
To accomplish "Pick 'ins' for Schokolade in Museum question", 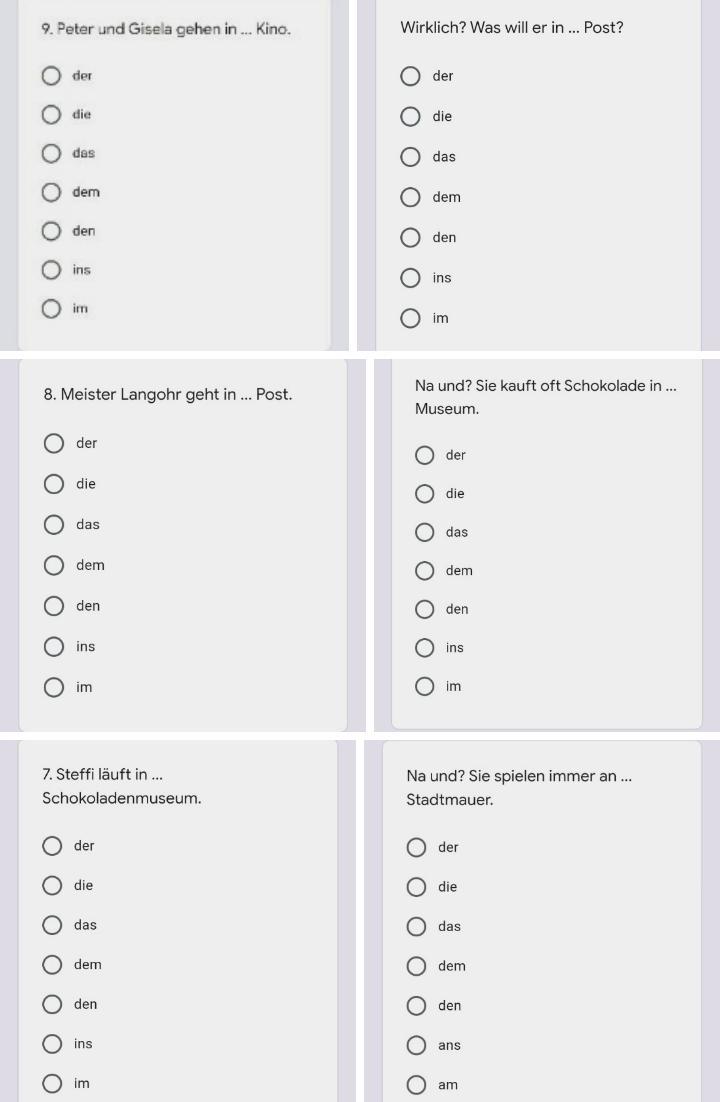I will [x=425, y=648].
